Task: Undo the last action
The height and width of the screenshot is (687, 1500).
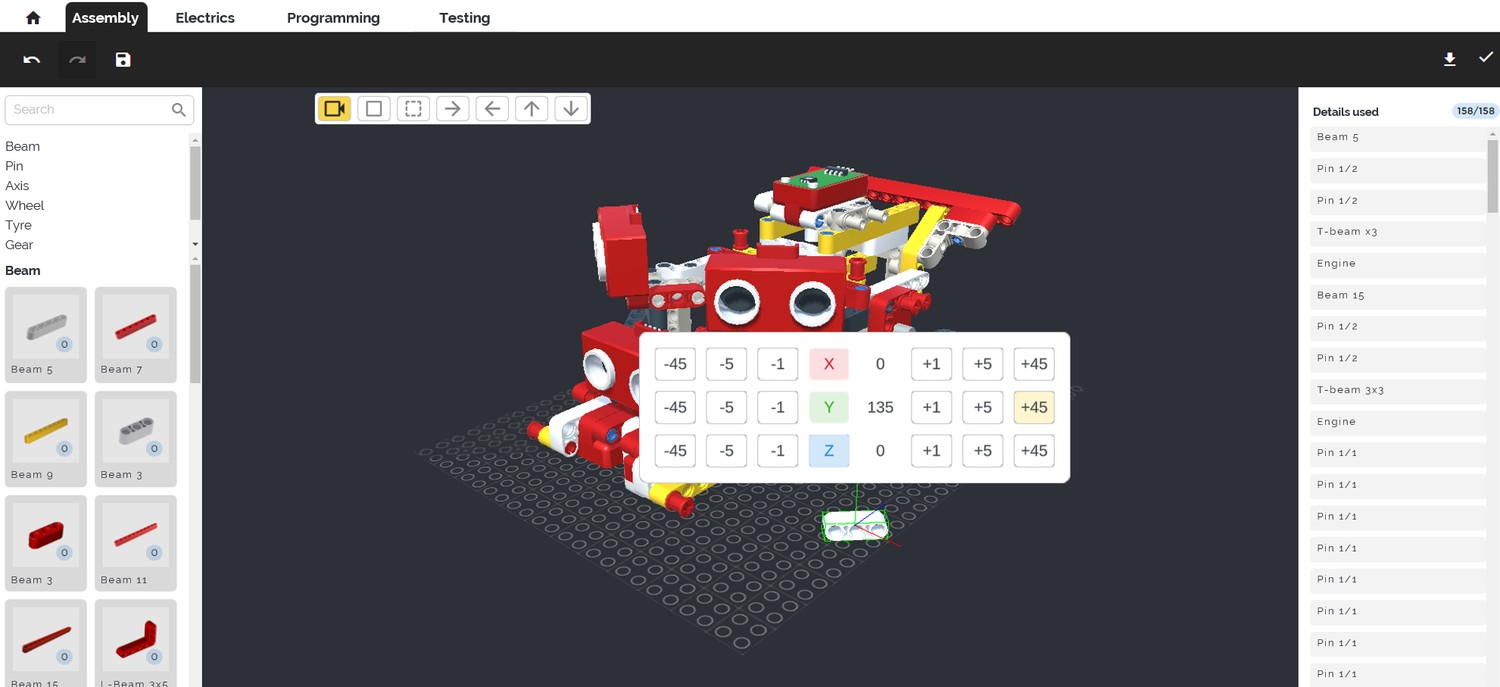Action: [x=32, y=60]
